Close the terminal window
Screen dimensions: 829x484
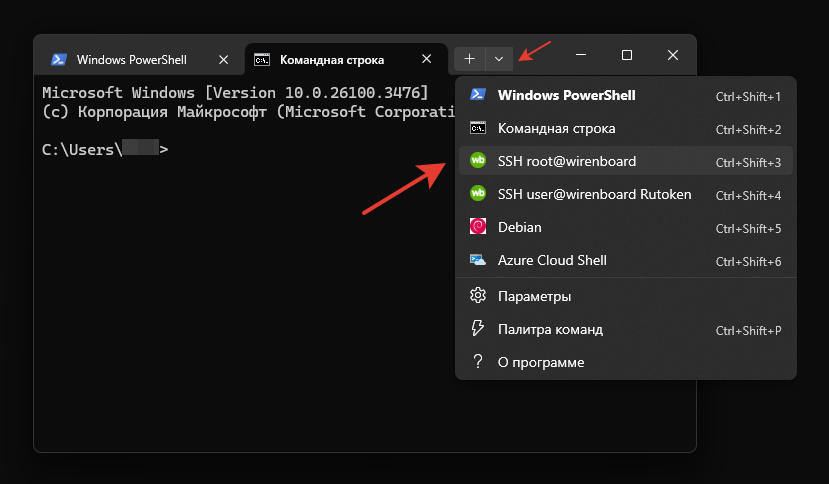673,55
